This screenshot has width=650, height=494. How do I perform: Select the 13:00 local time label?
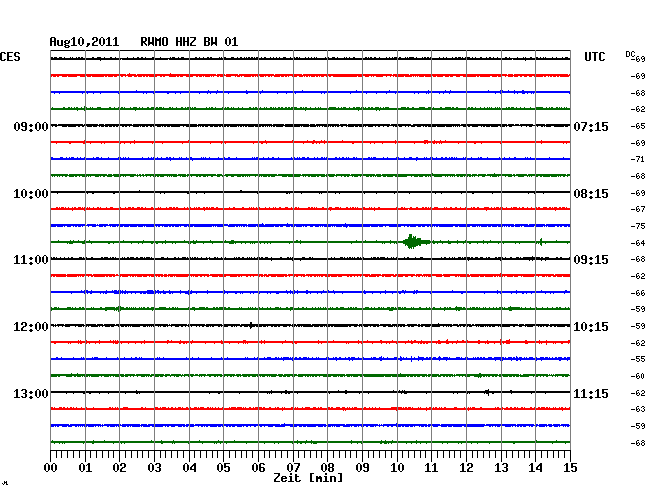[31, 393]
